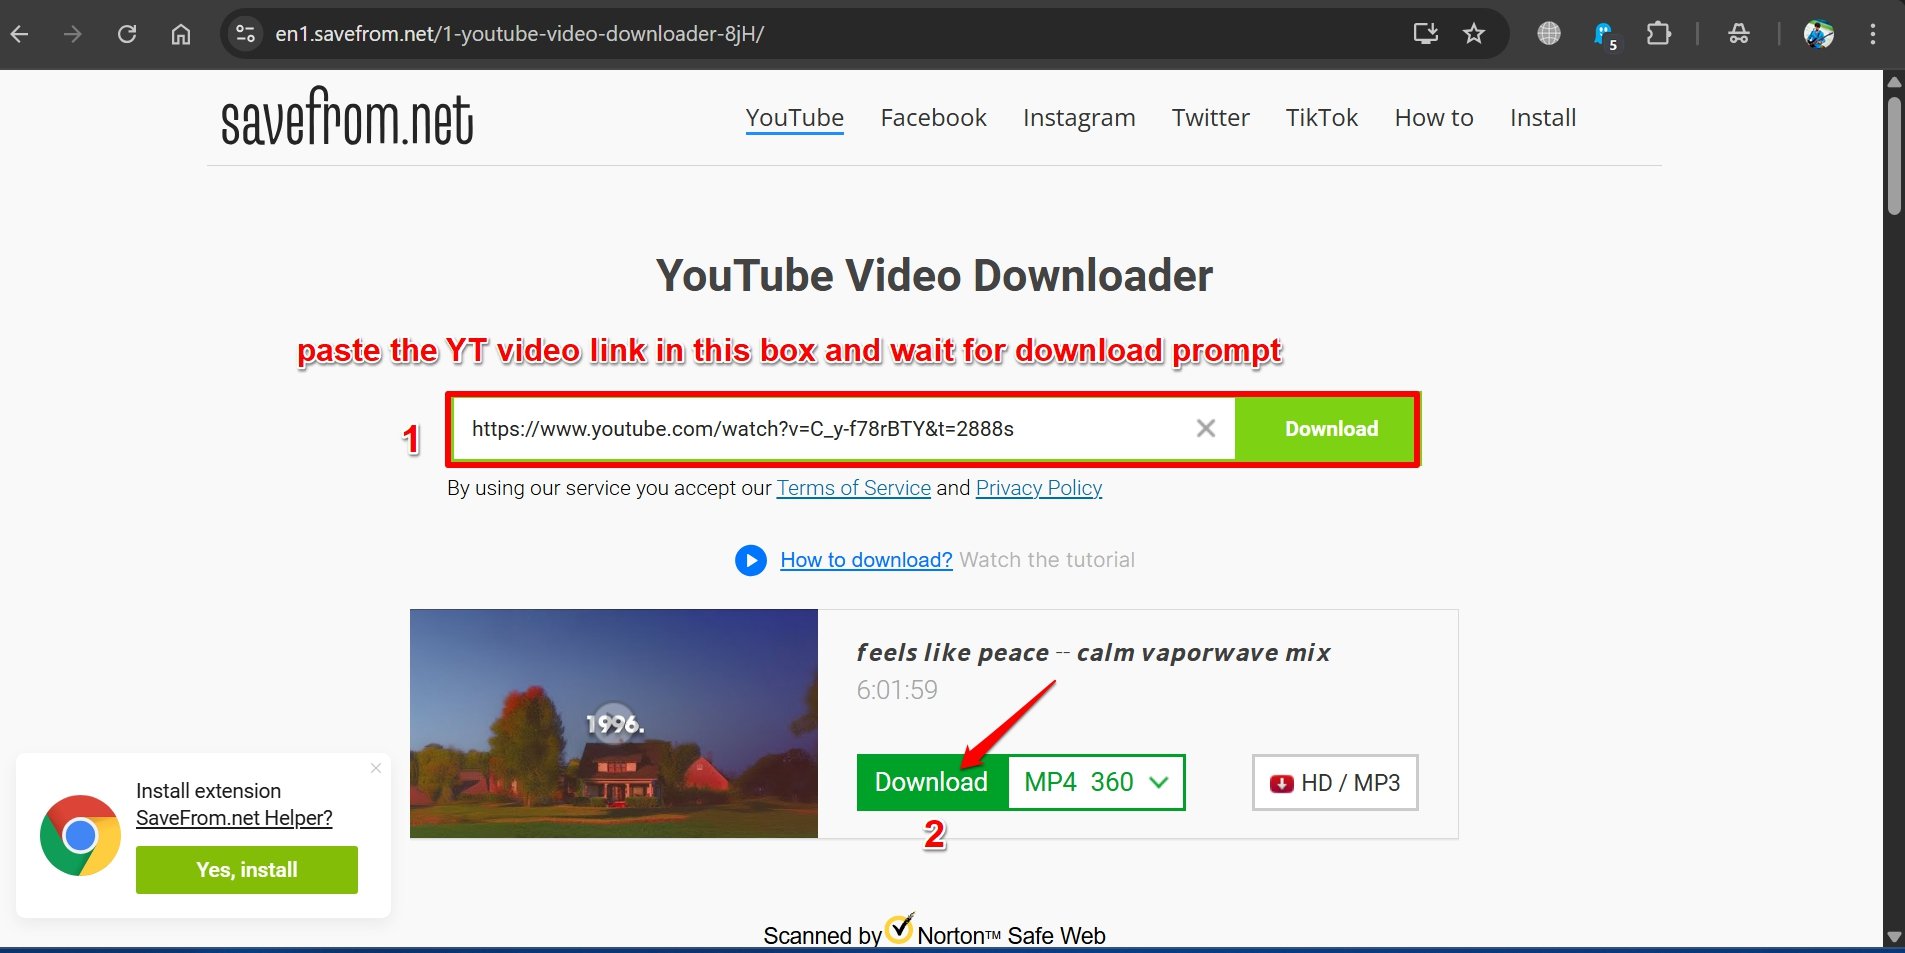Click the Norton Safe Web badge

click(x=934, y=932)
